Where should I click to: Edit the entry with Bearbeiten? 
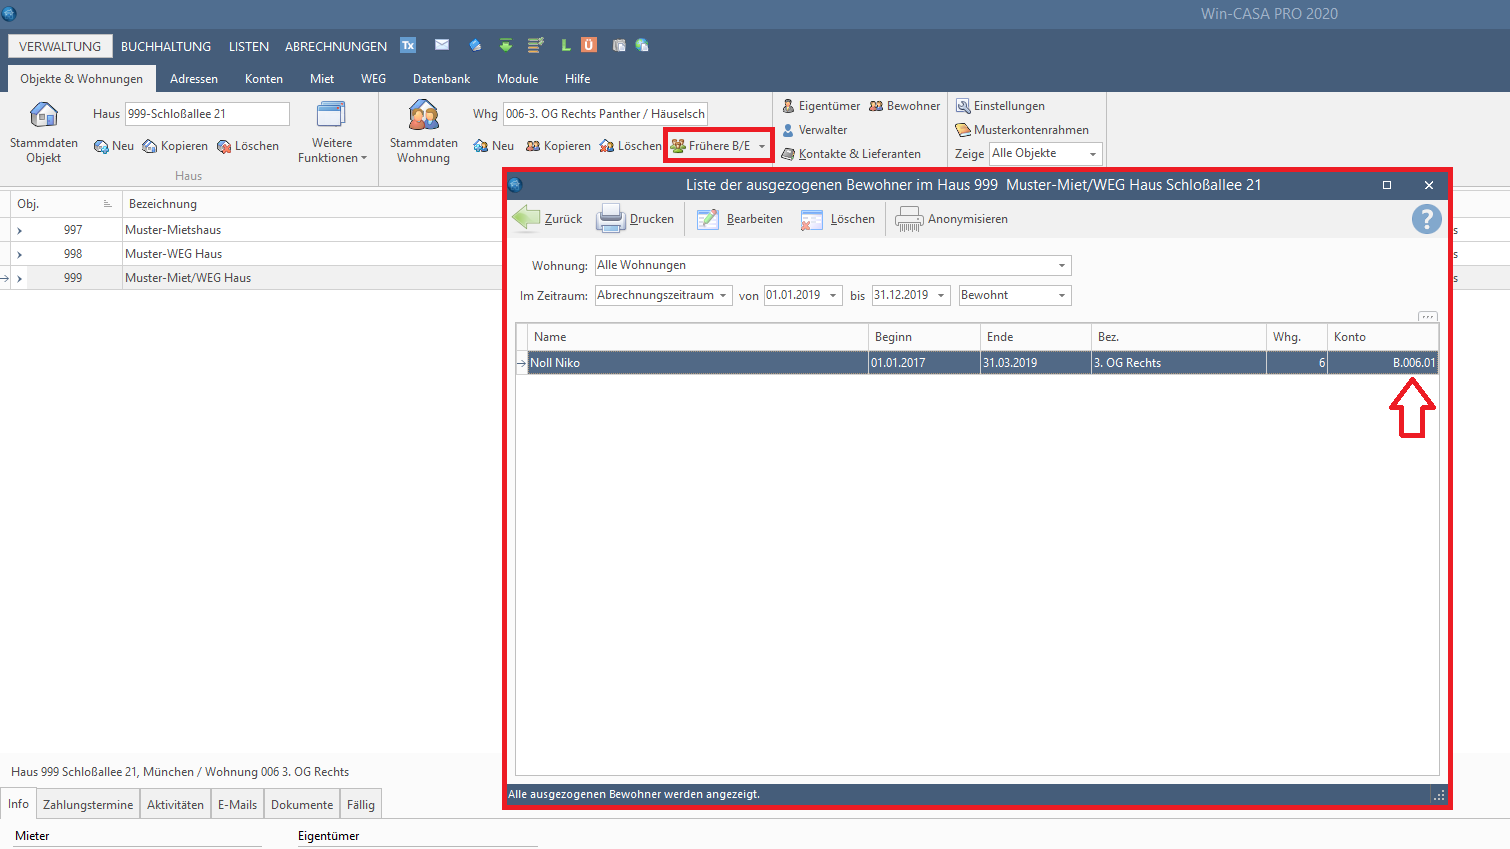740,219
